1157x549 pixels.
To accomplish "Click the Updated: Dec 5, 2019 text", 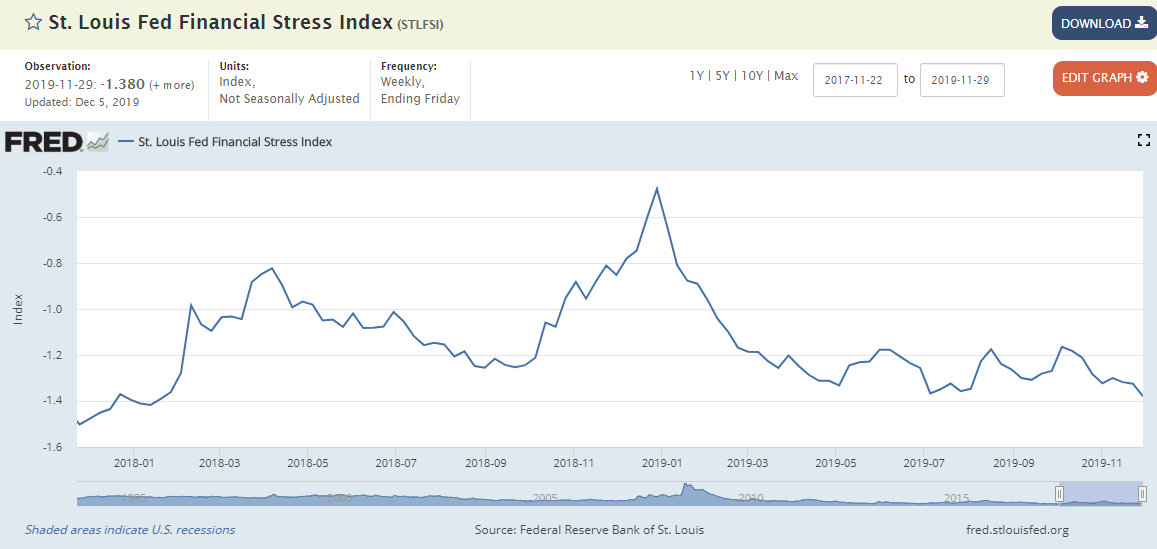I will click(x=82, y=102).
